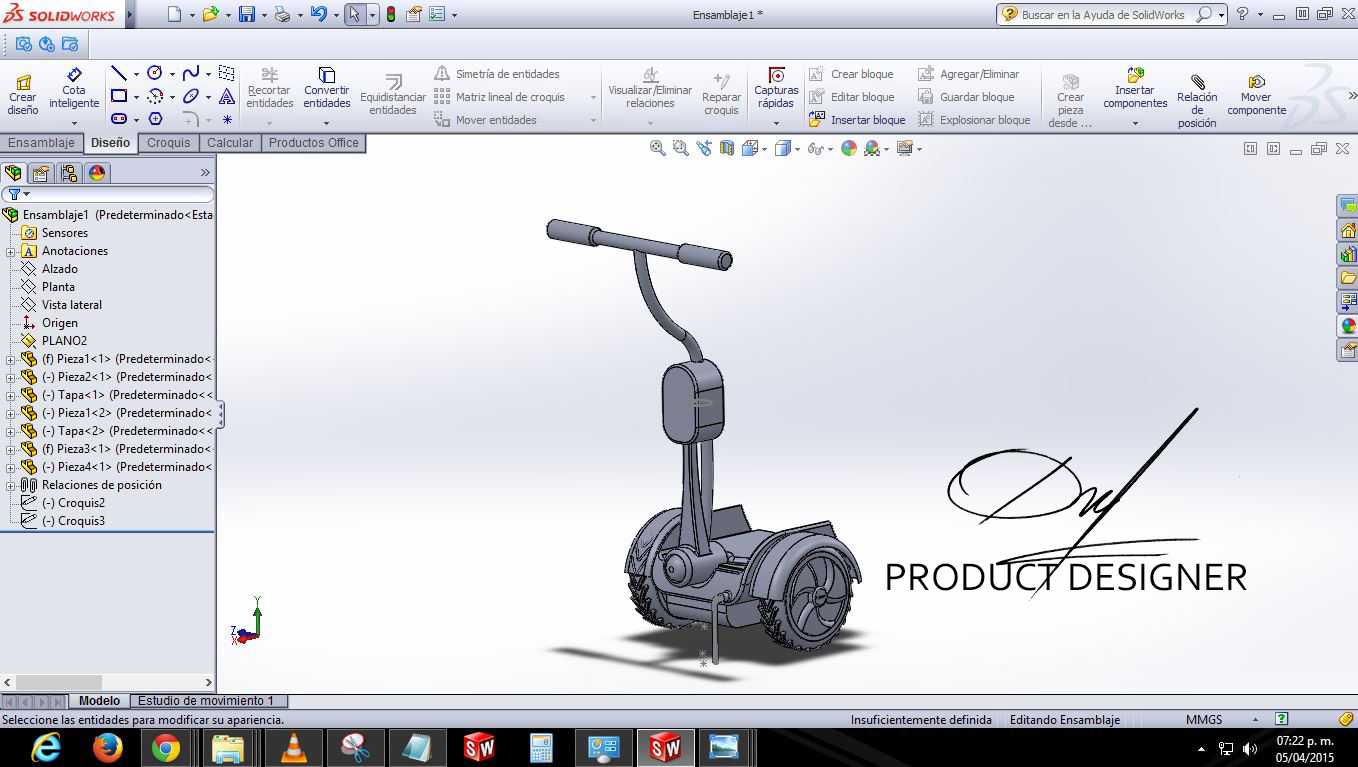Select the Line sketch tool
The width and height of the screenshot is (1358, 767).
[119, 73]
